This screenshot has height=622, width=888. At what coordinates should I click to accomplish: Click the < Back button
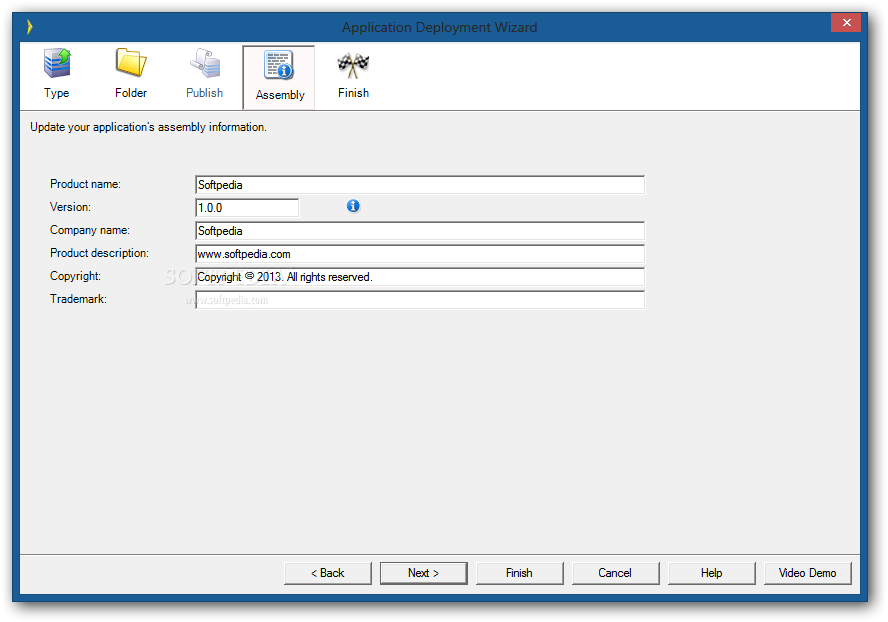click(x=328, y=573)
